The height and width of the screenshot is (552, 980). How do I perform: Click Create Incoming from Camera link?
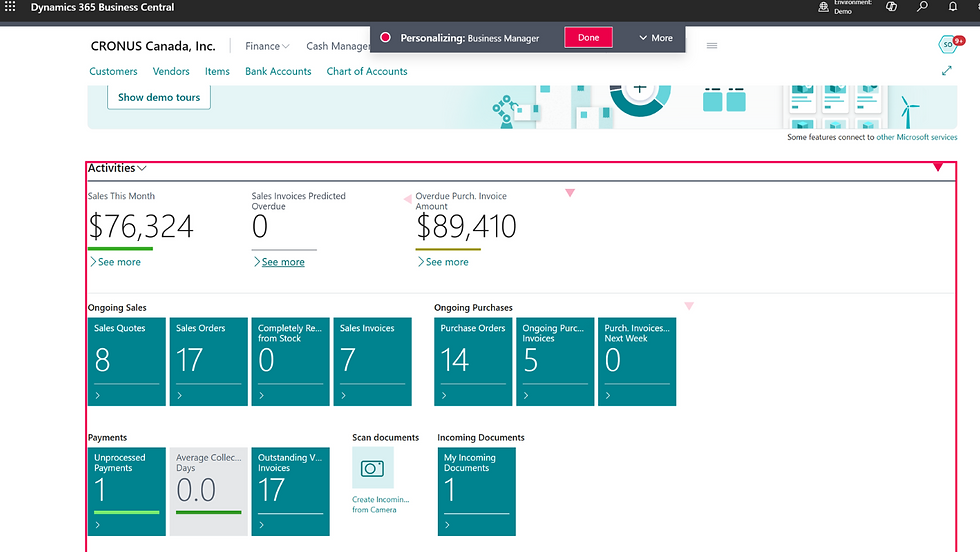click(380, 504)
